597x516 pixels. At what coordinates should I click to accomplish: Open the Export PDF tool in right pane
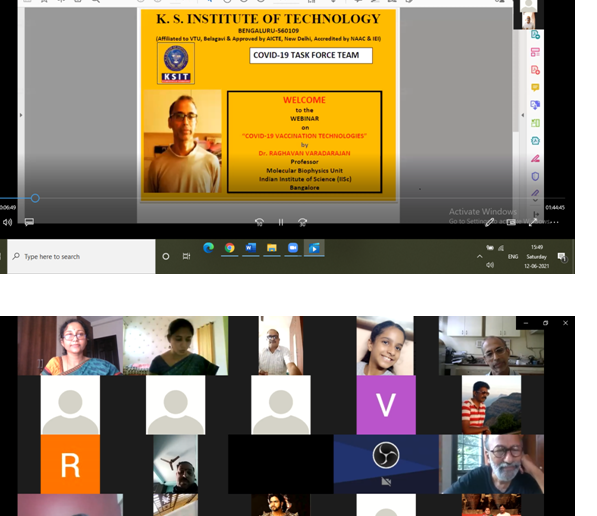point(535,35)
